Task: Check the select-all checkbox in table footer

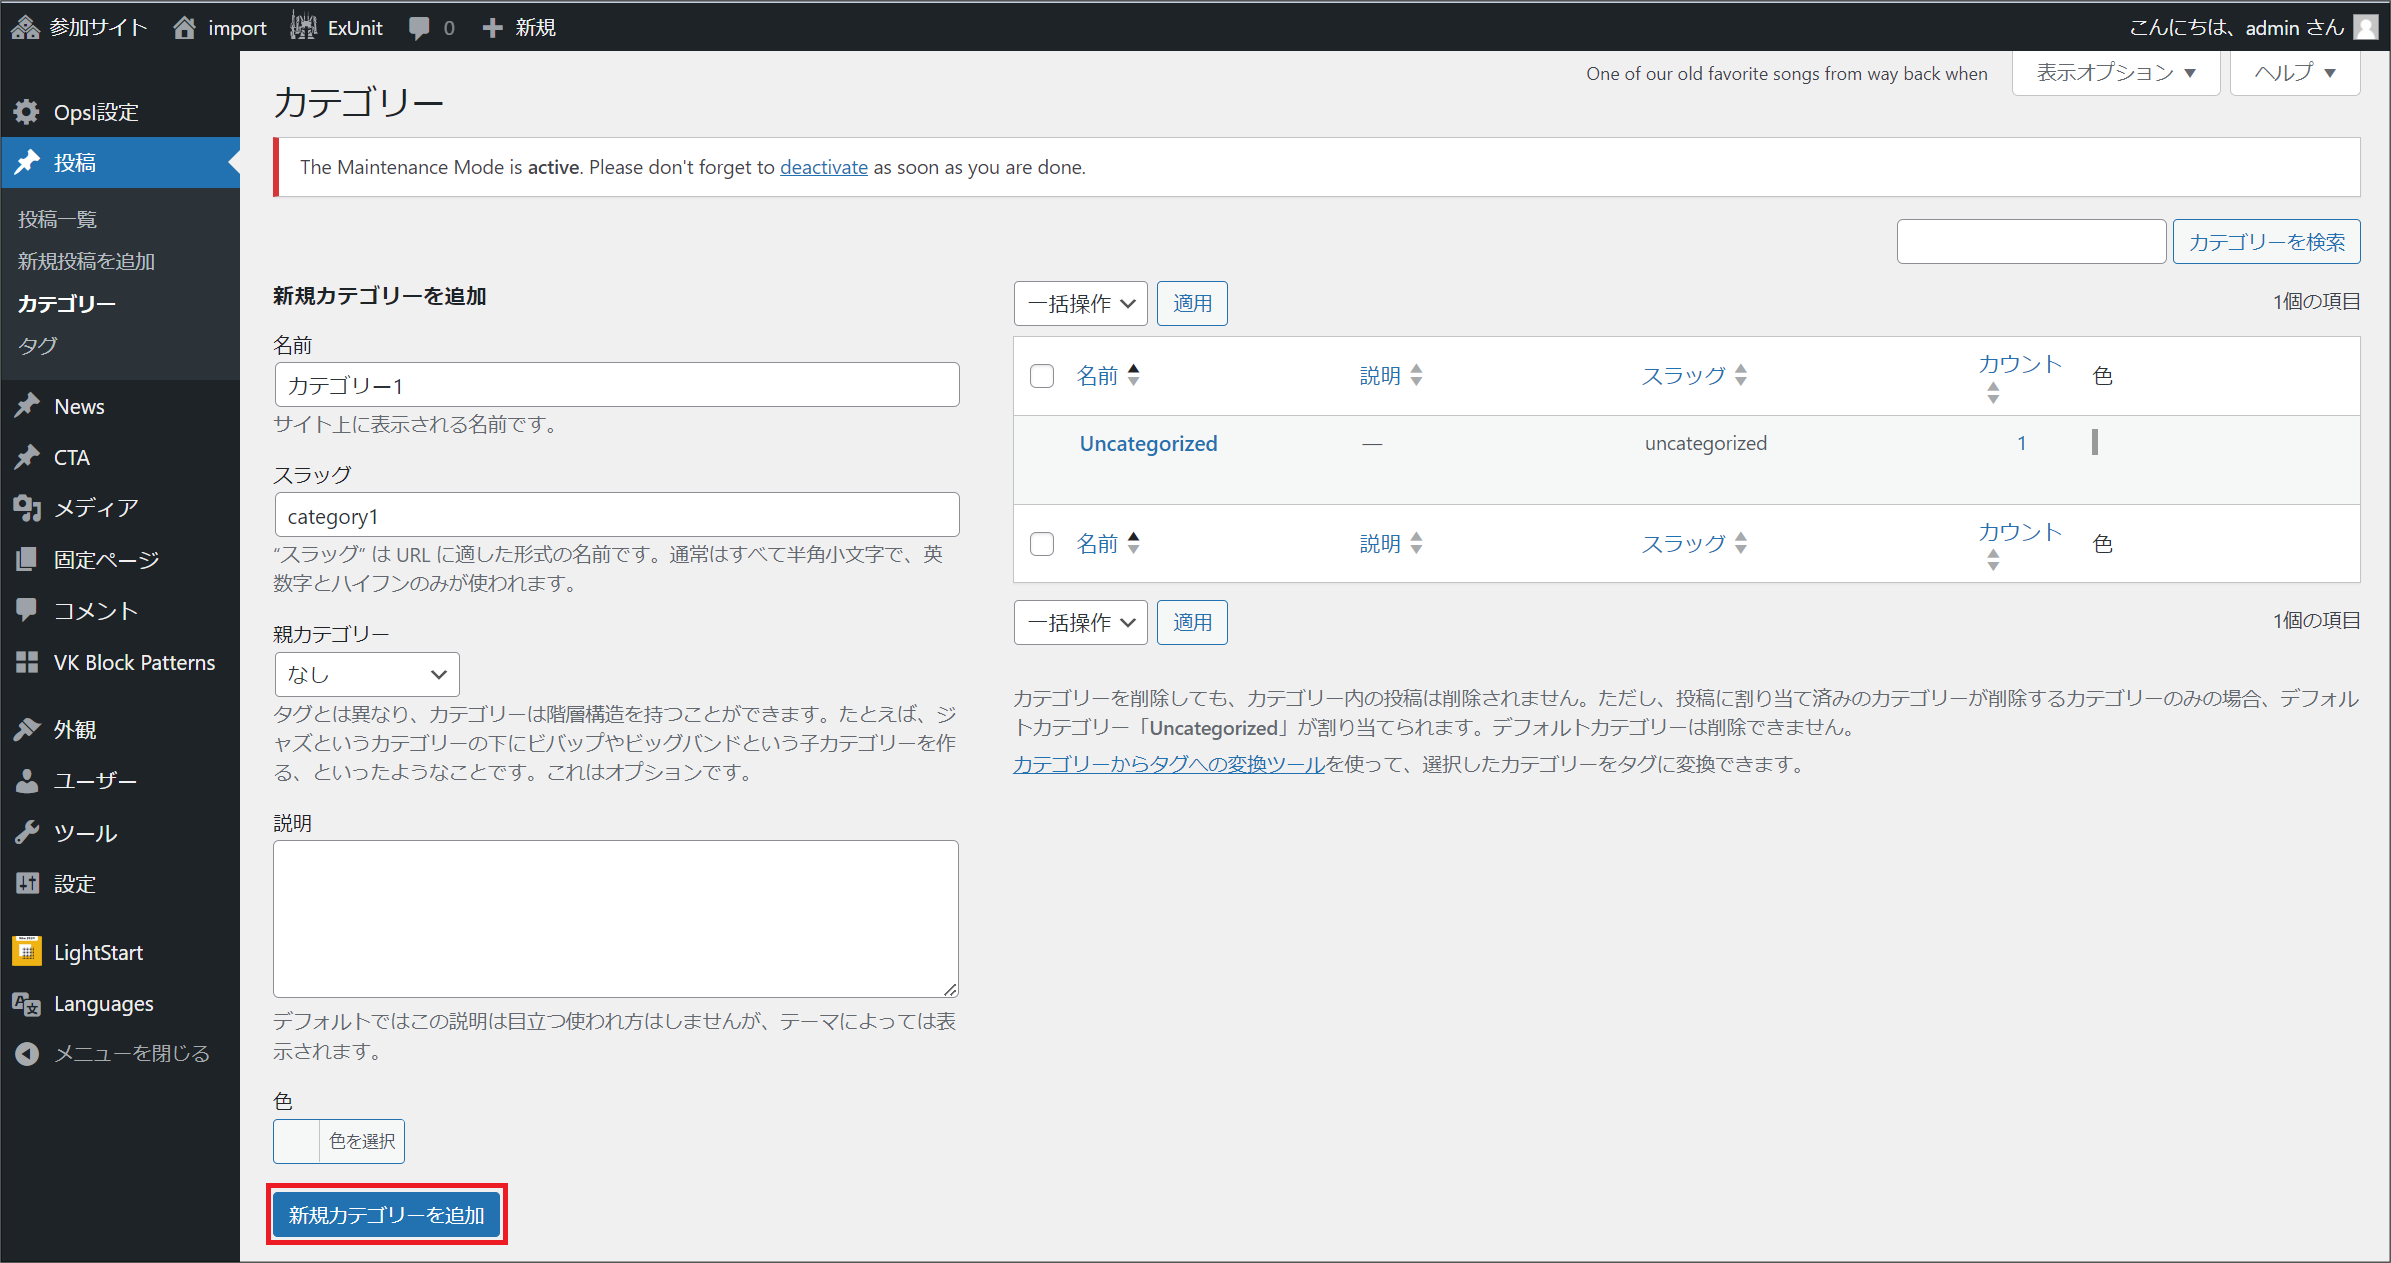Action: click(1042, 544)
